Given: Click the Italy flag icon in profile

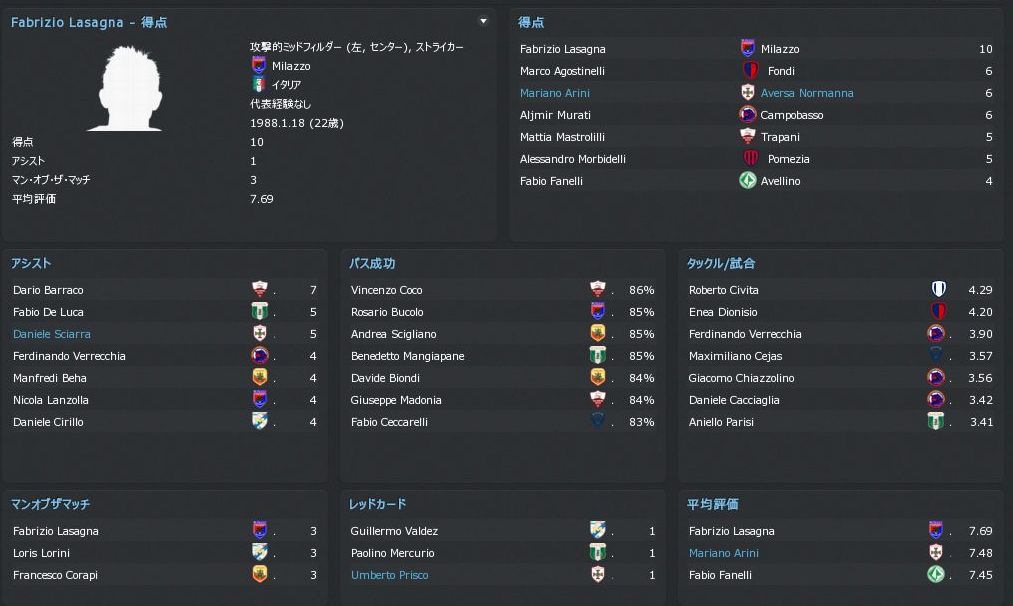Looking at the screenshot, I should (x=260, y=85).
